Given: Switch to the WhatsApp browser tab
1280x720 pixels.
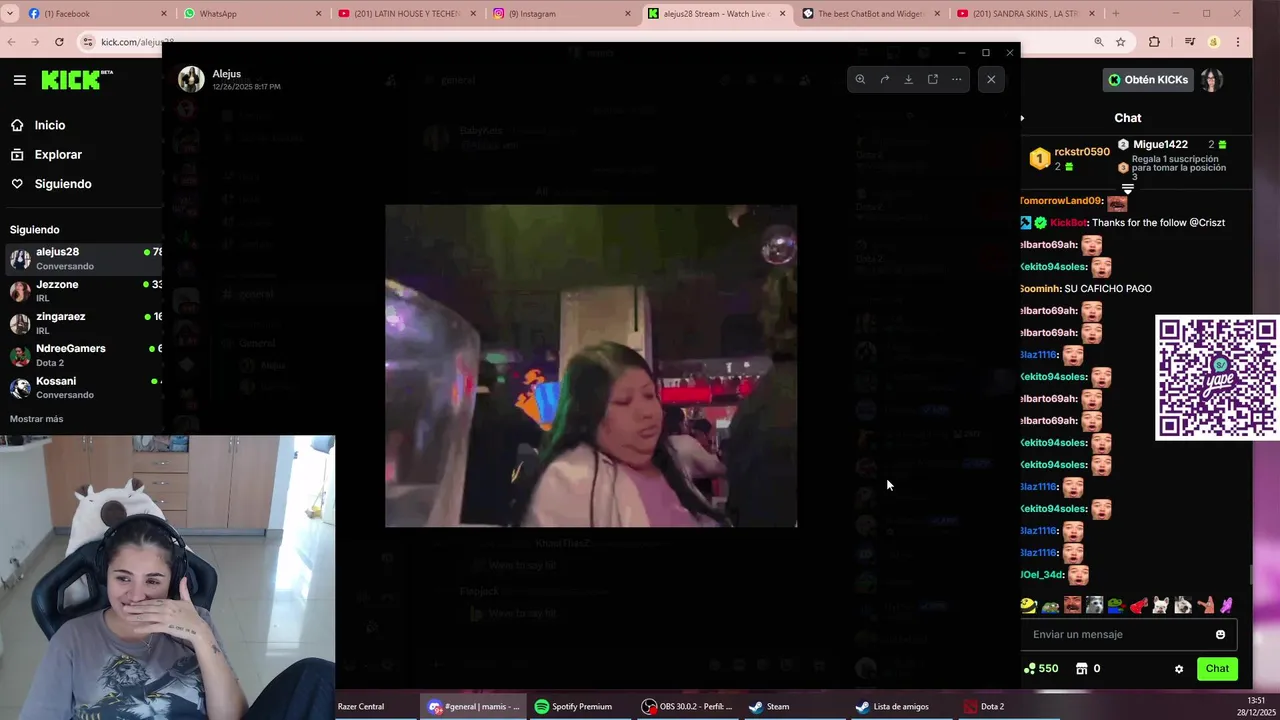Looking at the screenshot, I should [x=251, y=13].
